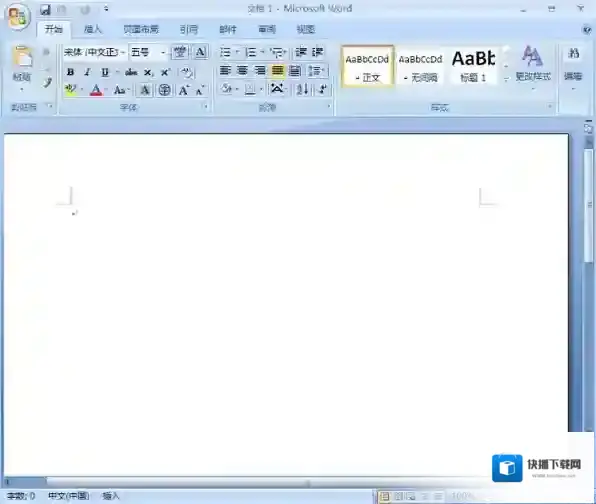Open the font name 宋体 dropdown
This screenshot has width=596, height=504.
(122, 52)
